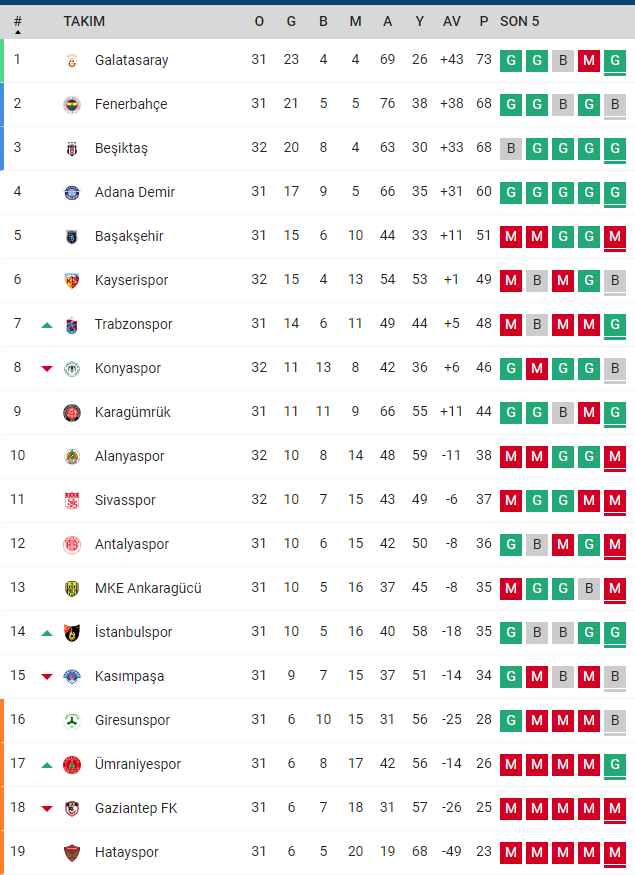Click the Hatayspor club logo
635x875 pixels.
coord(72,853)
